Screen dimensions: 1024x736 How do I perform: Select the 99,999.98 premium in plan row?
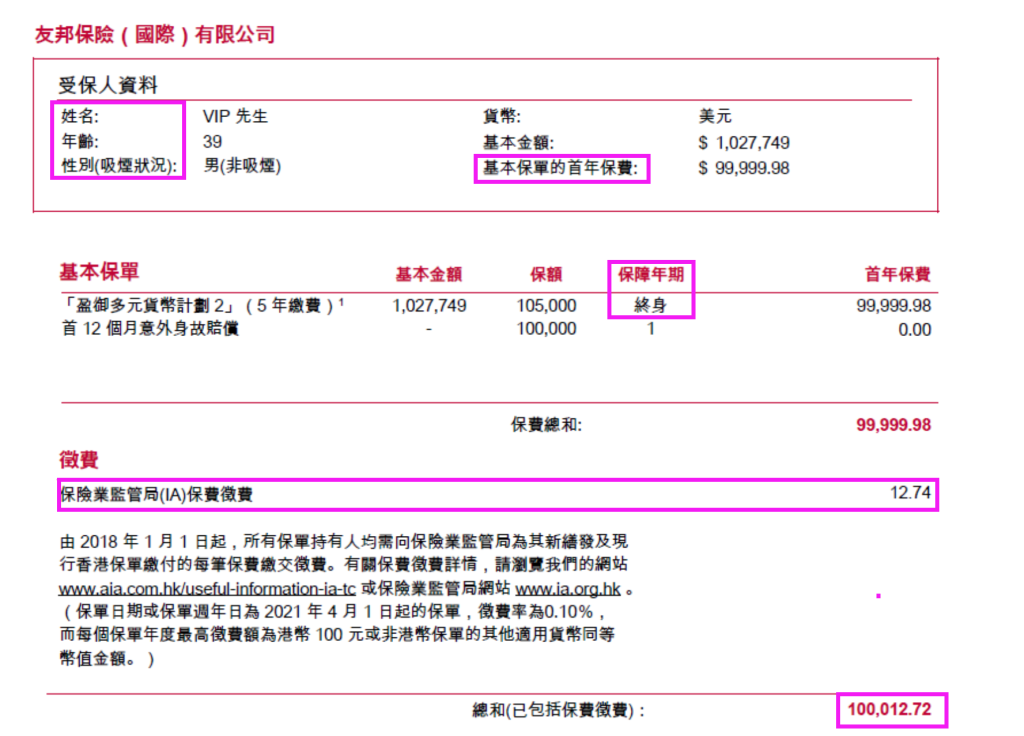tap(893, 306)
